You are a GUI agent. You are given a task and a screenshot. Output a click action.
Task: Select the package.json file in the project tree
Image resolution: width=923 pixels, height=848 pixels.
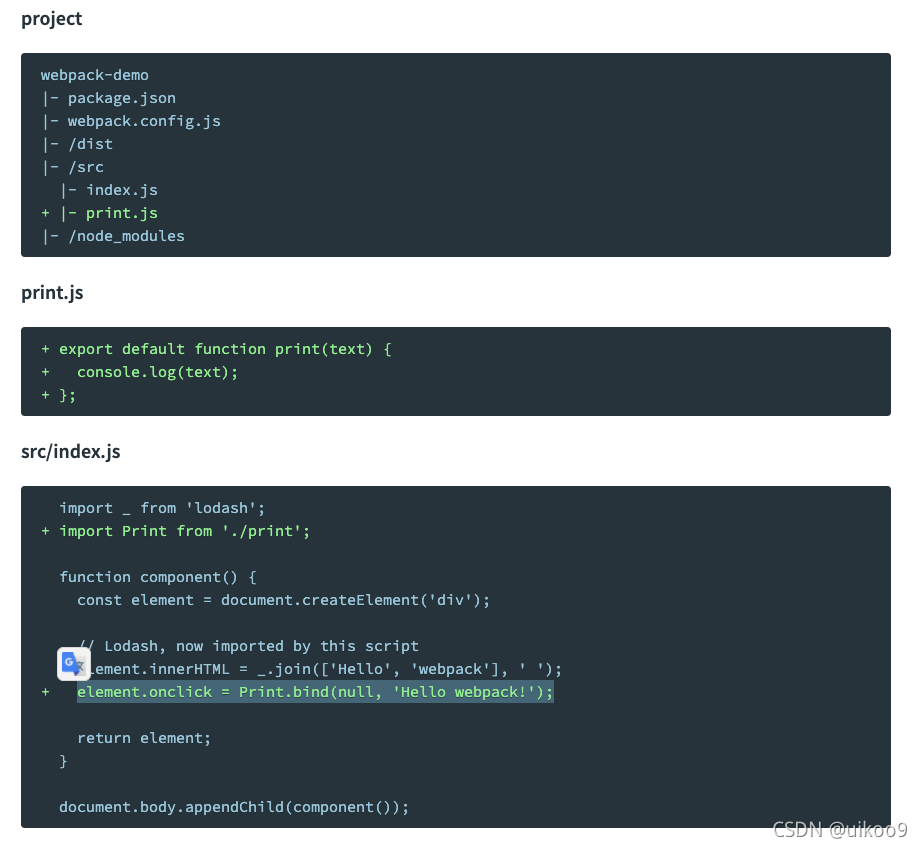[x=121, y=98]
